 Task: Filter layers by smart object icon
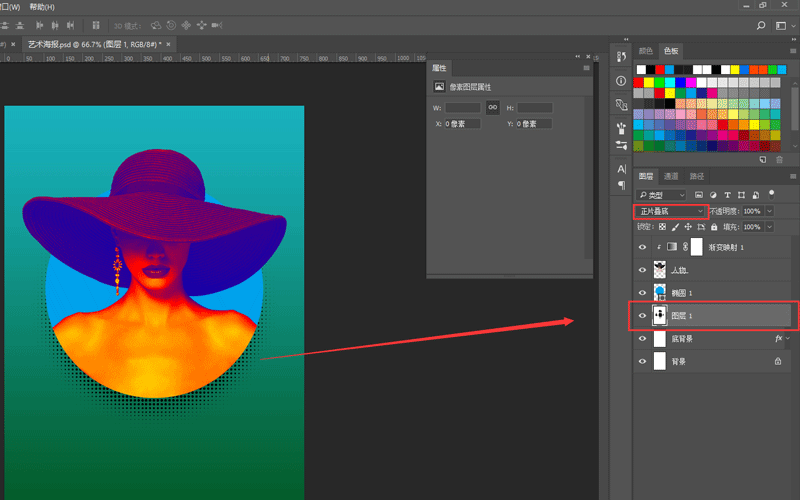click(x=756, y=195)
